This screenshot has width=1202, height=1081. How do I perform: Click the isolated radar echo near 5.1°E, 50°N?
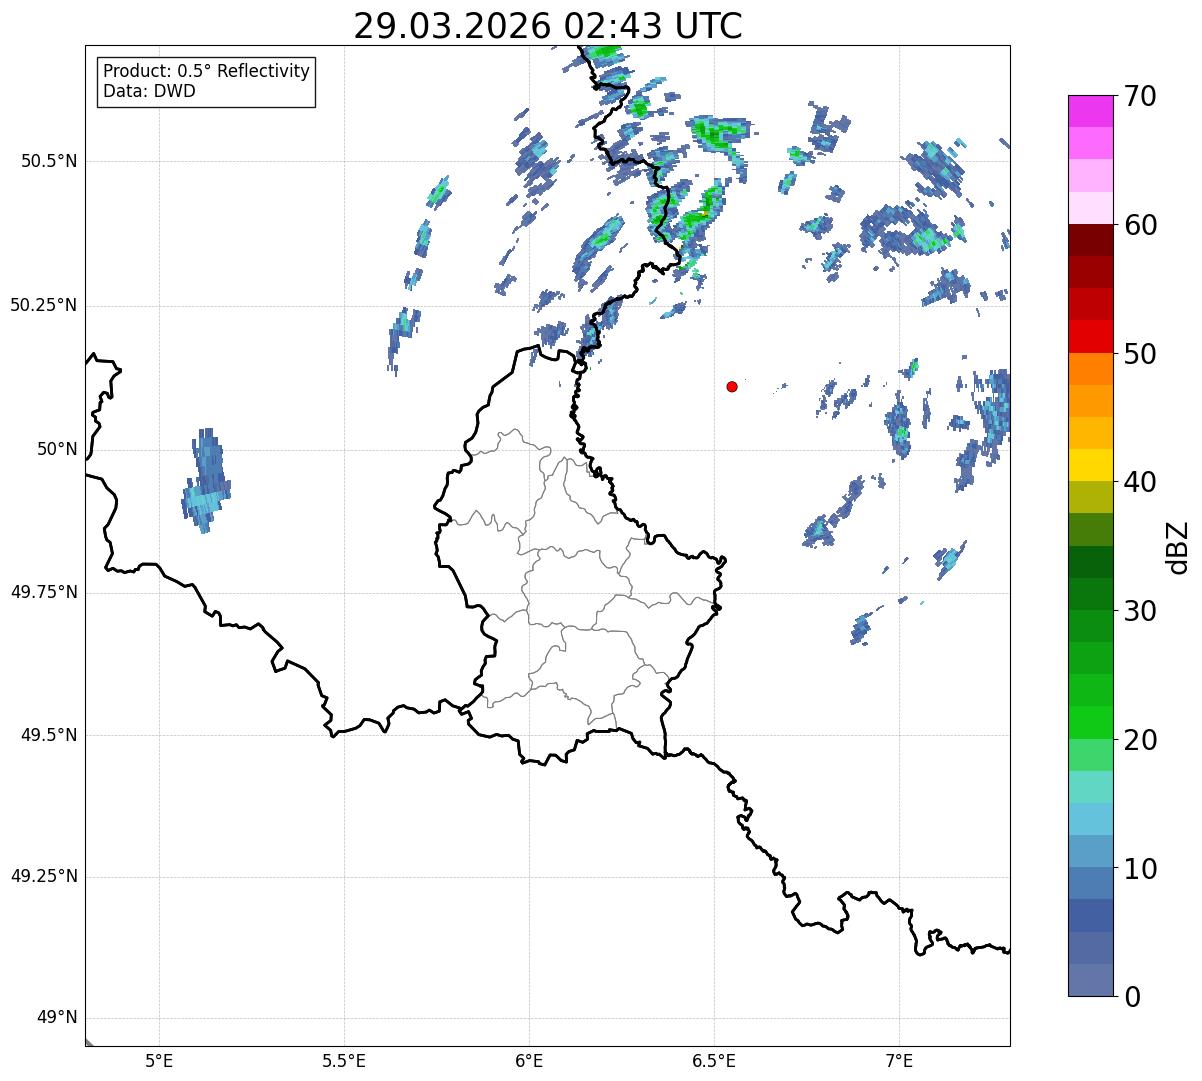click(207, 481)
